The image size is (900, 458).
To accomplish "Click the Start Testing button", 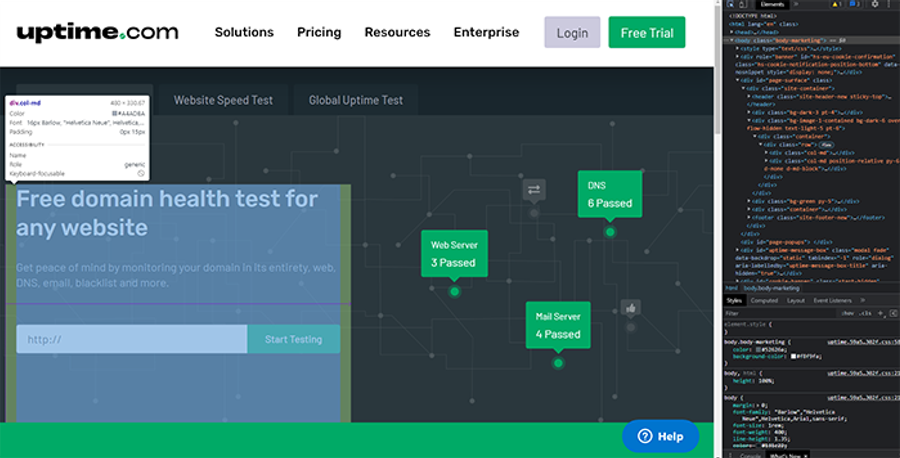I will tap(293, 339).
